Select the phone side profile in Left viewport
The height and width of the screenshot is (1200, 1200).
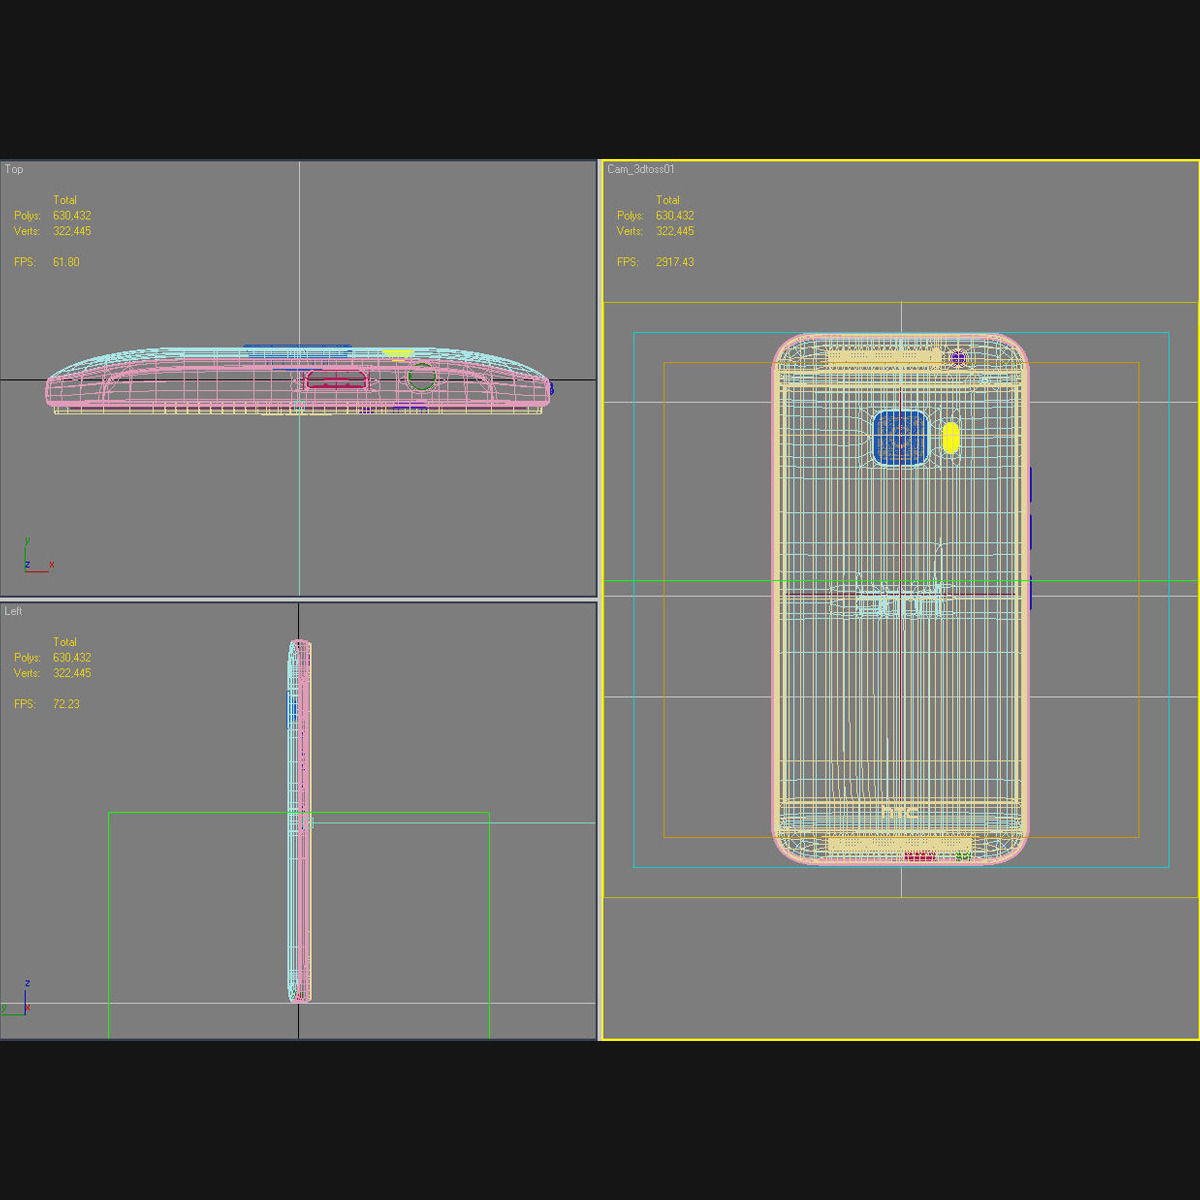click(300, 821)
